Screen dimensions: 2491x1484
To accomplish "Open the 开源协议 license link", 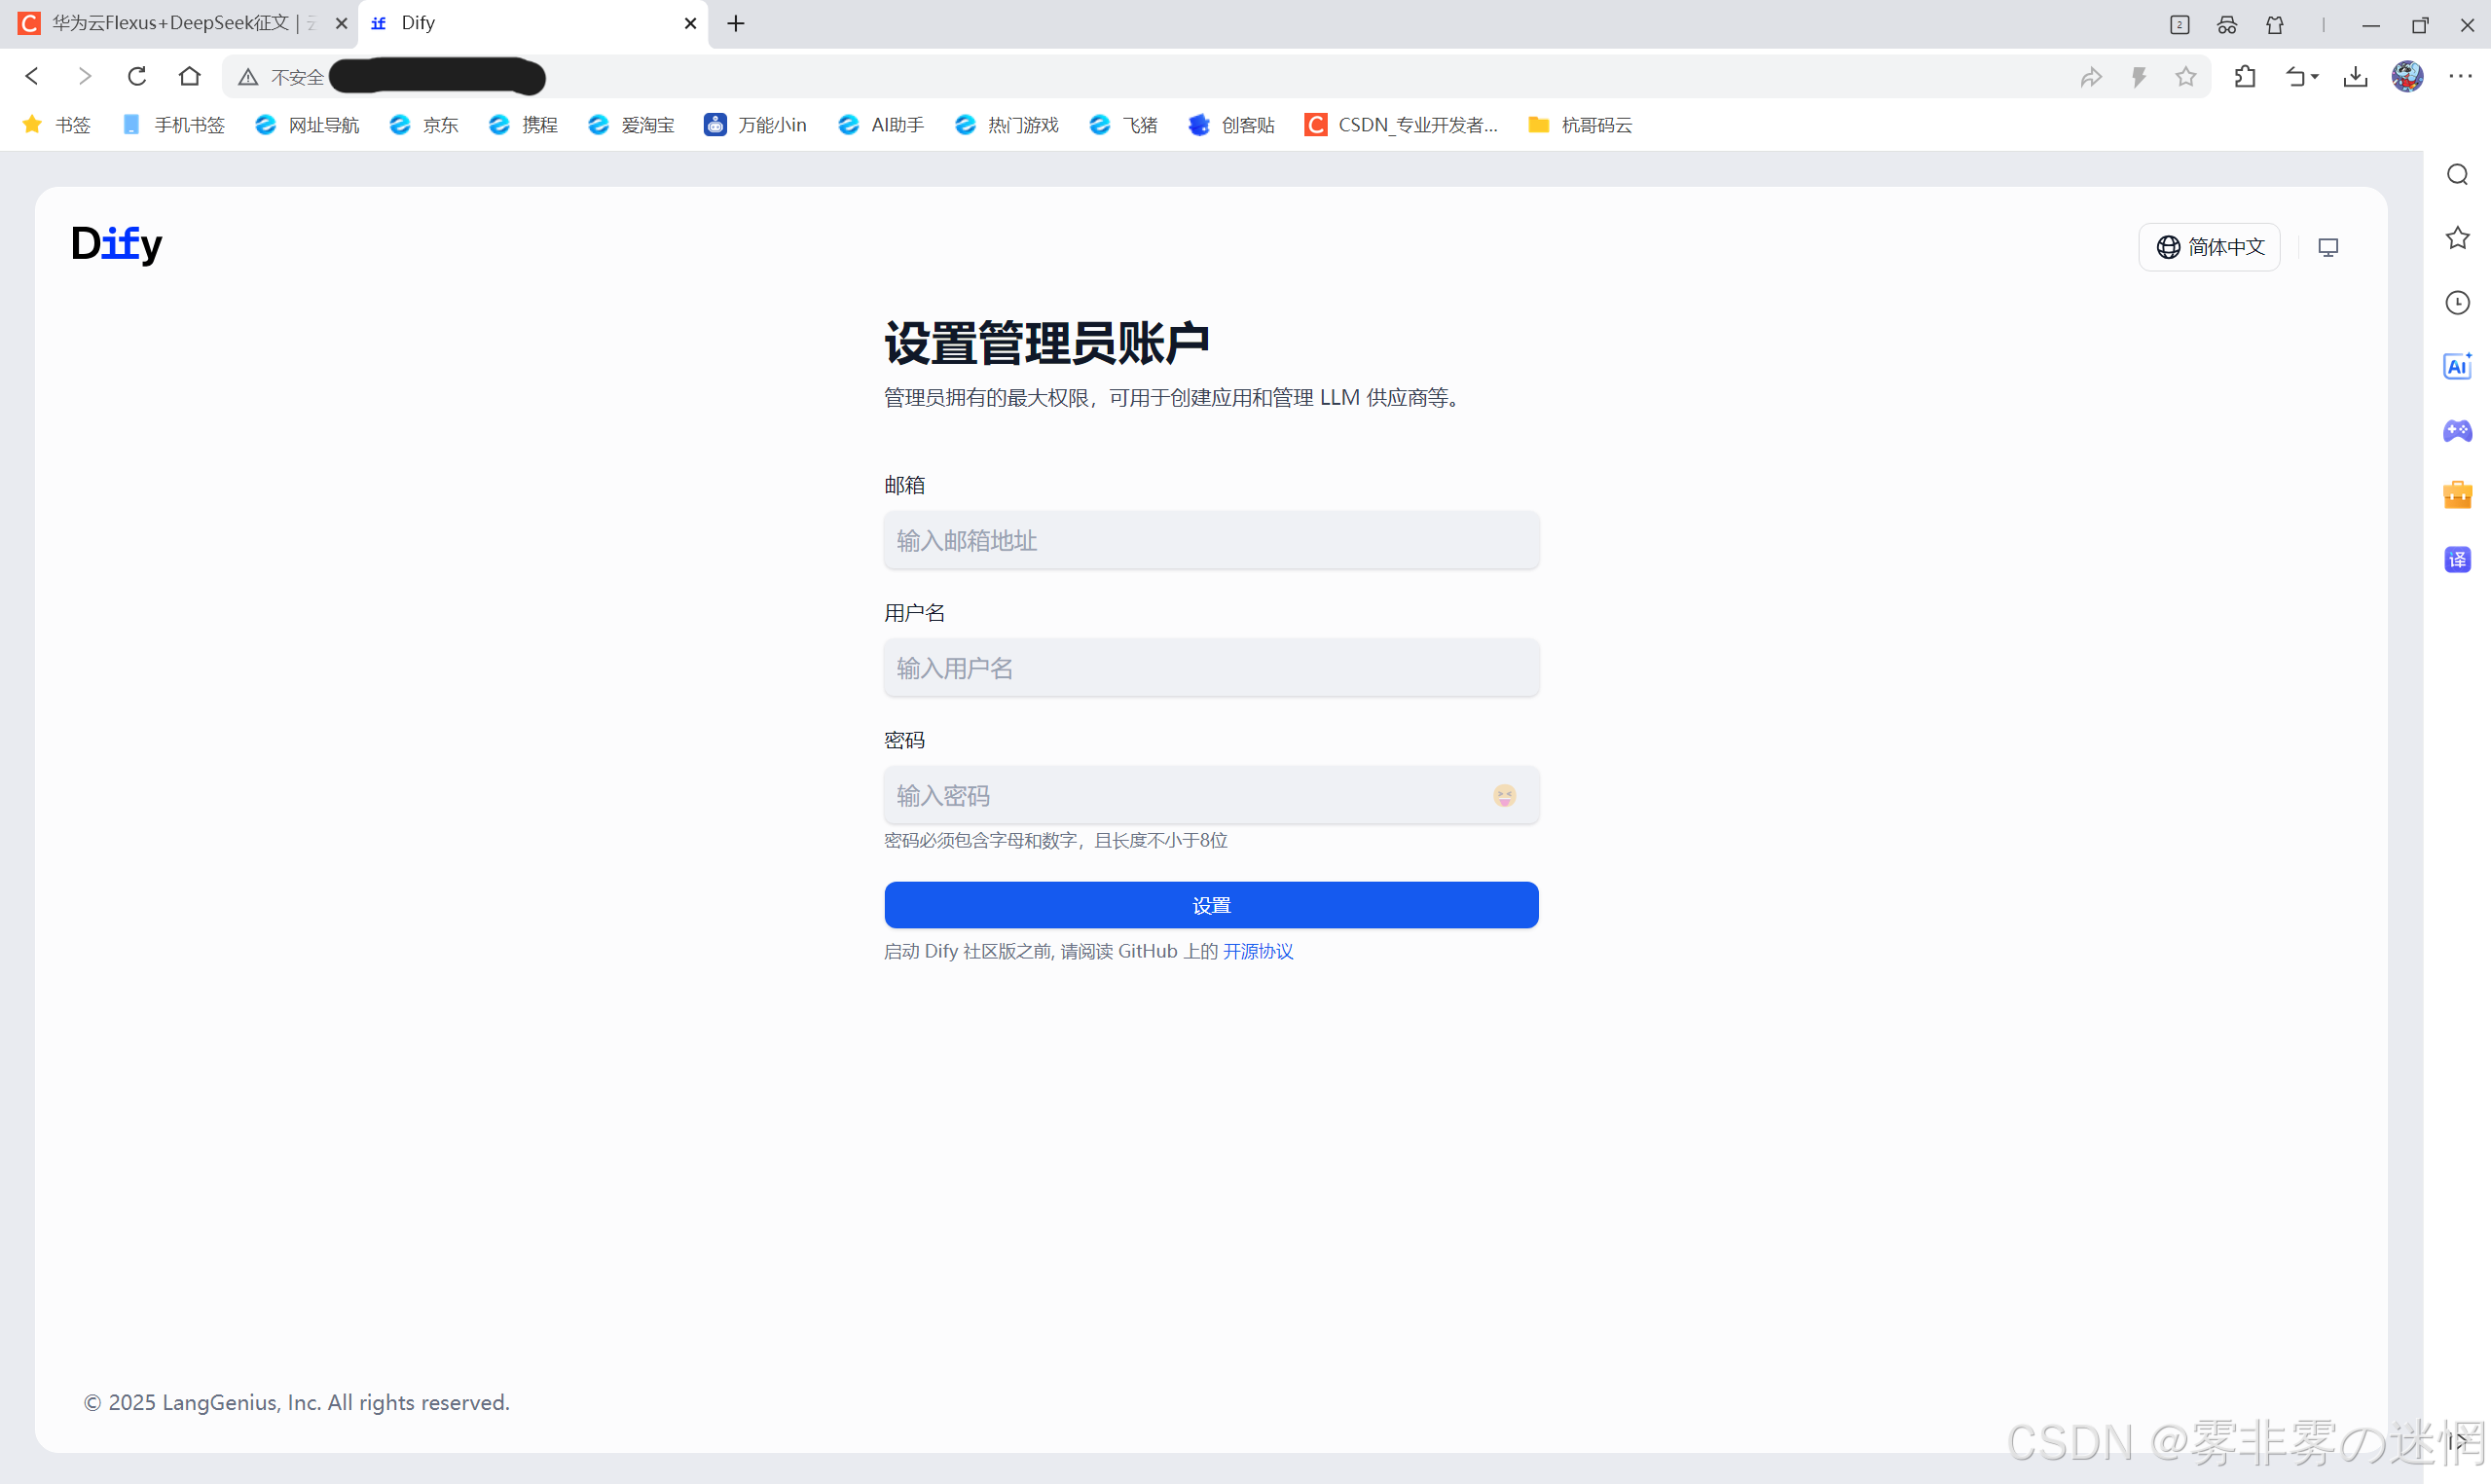I will point(1258,951).
